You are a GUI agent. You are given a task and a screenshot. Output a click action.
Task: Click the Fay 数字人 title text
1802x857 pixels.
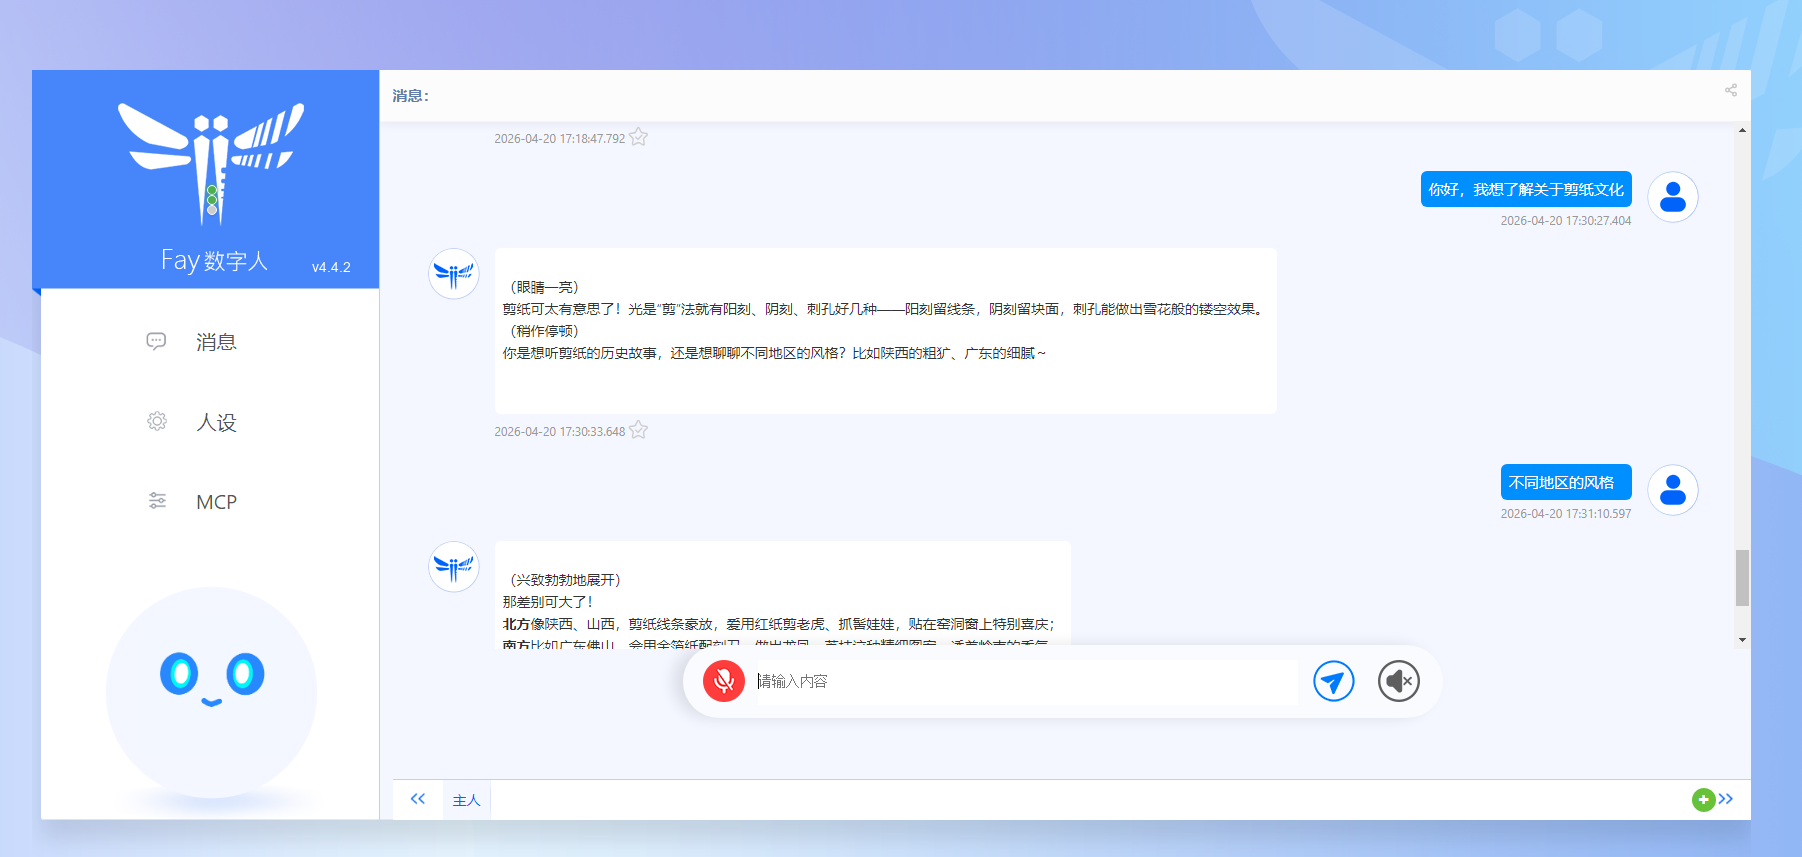pyautogui.click(x=215, y=261)
